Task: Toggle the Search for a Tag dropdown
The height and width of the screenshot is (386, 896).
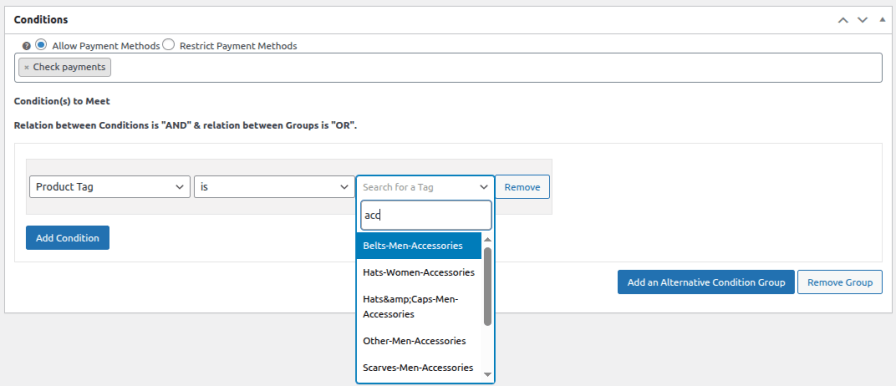Action: point(425,187)
